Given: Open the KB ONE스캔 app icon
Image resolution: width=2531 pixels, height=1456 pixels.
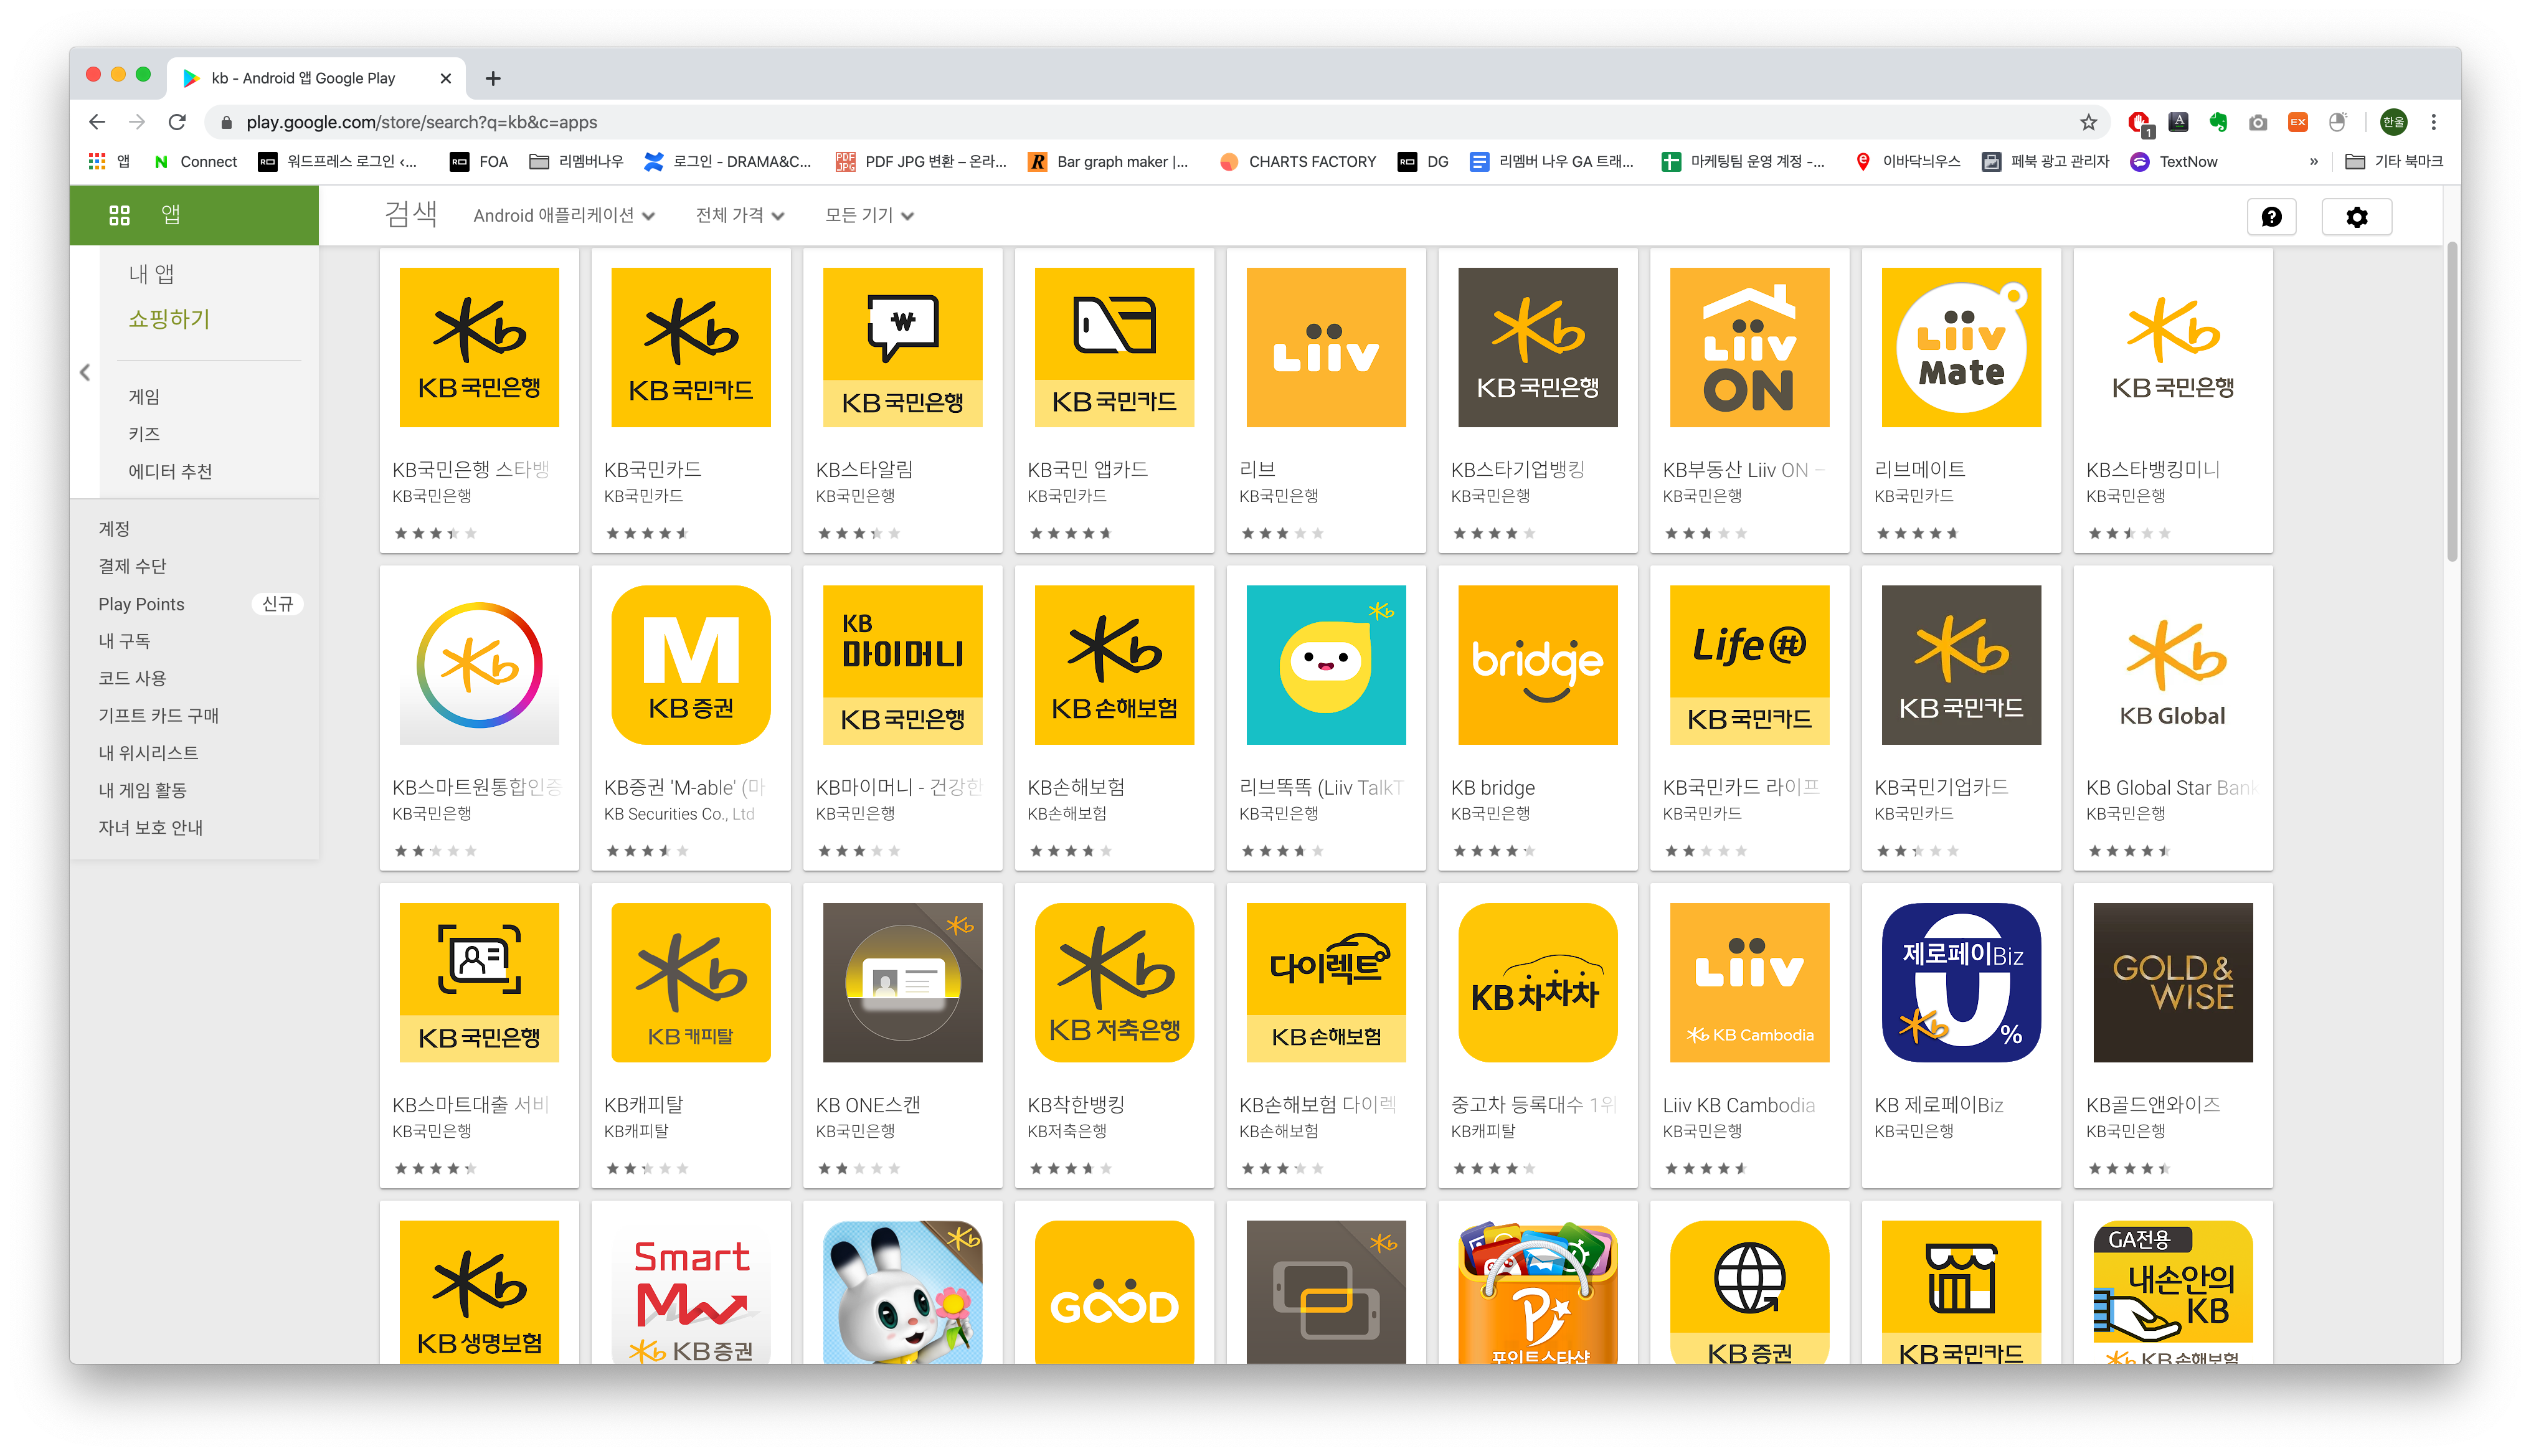Looking at the screenshot, I should 902,982.
